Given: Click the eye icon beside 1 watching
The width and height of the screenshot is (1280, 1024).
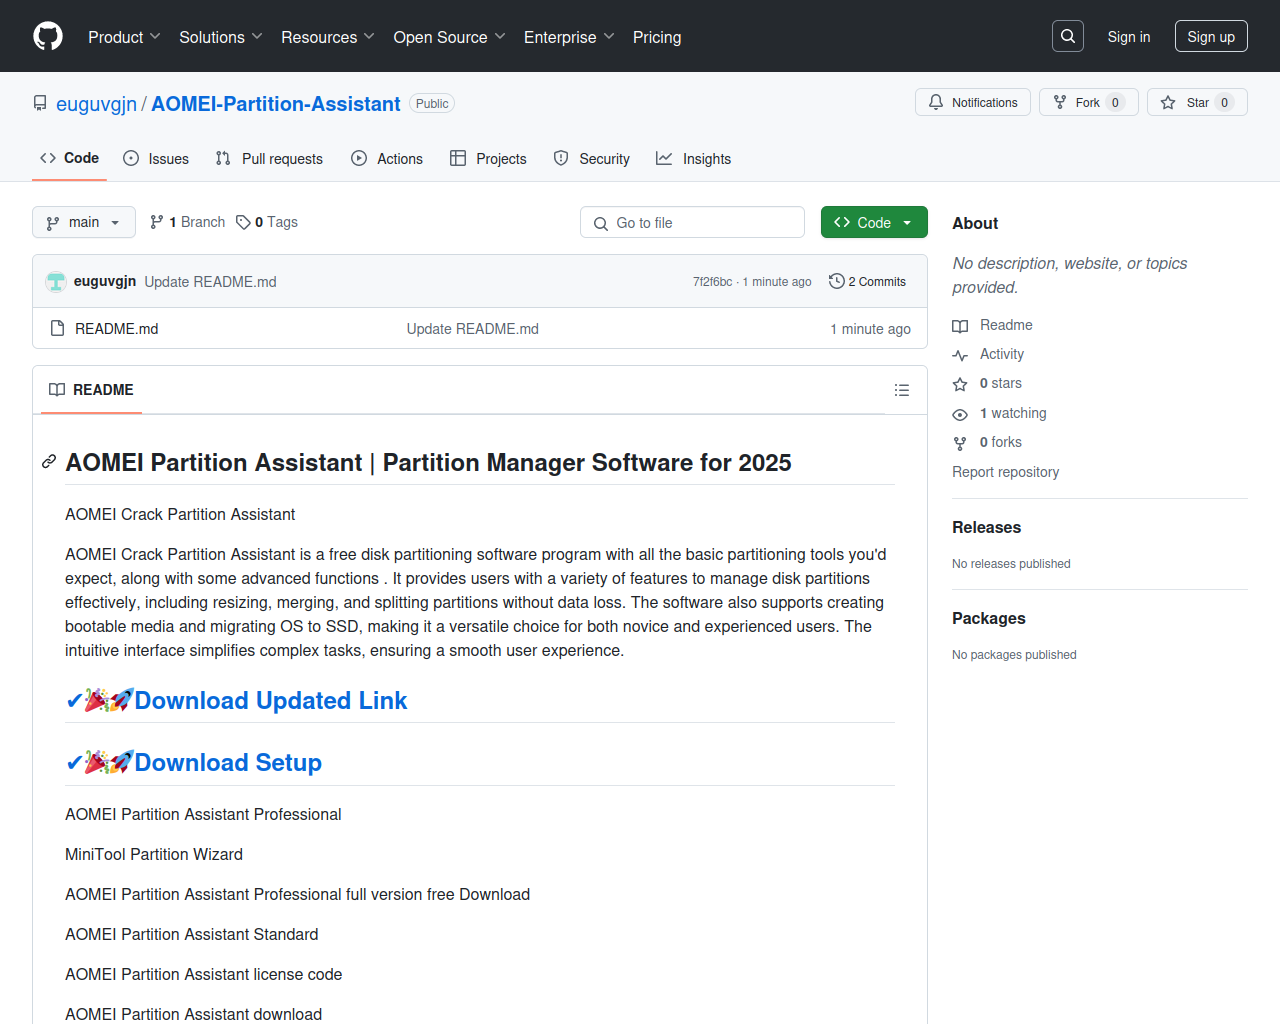Looking at the screenshot, I should point(960,414).
